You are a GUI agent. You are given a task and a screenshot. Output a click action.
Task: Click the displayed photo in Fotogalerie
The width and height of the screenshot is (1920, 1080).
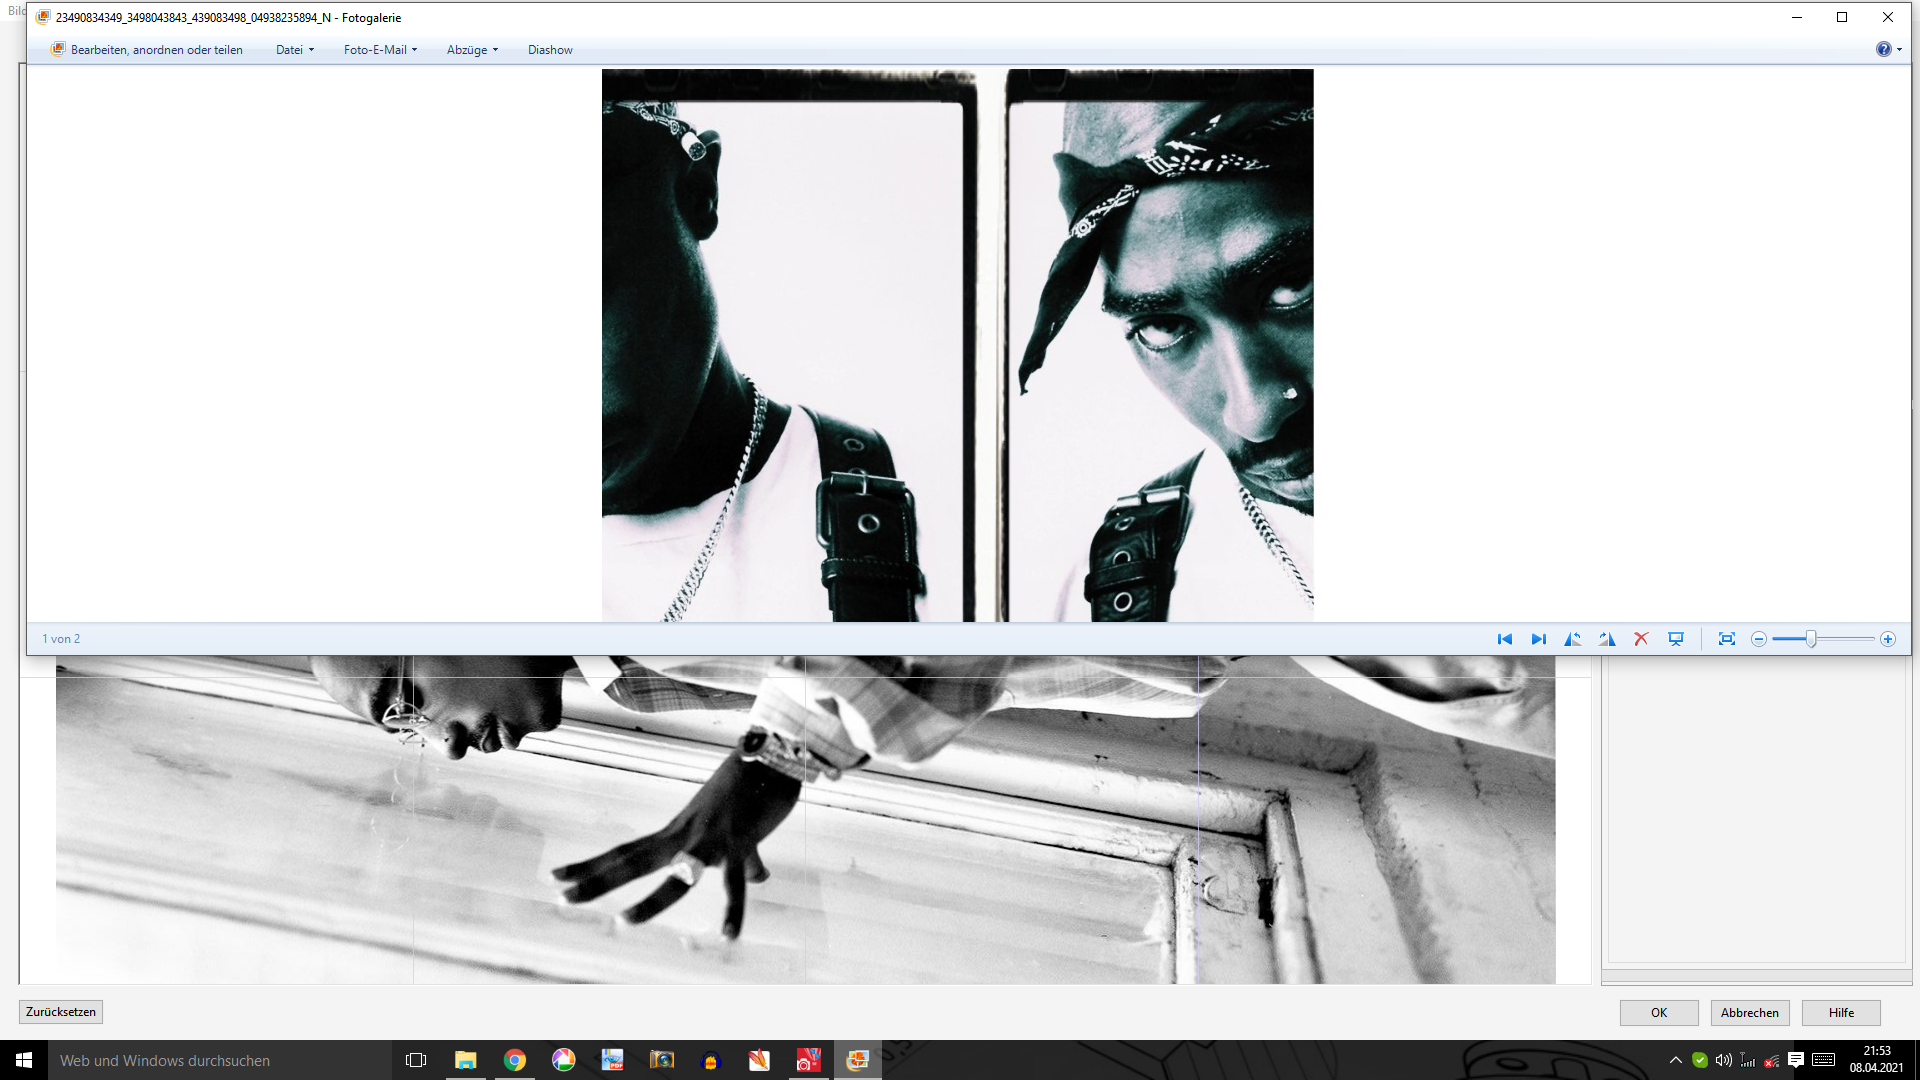(957, 345)
